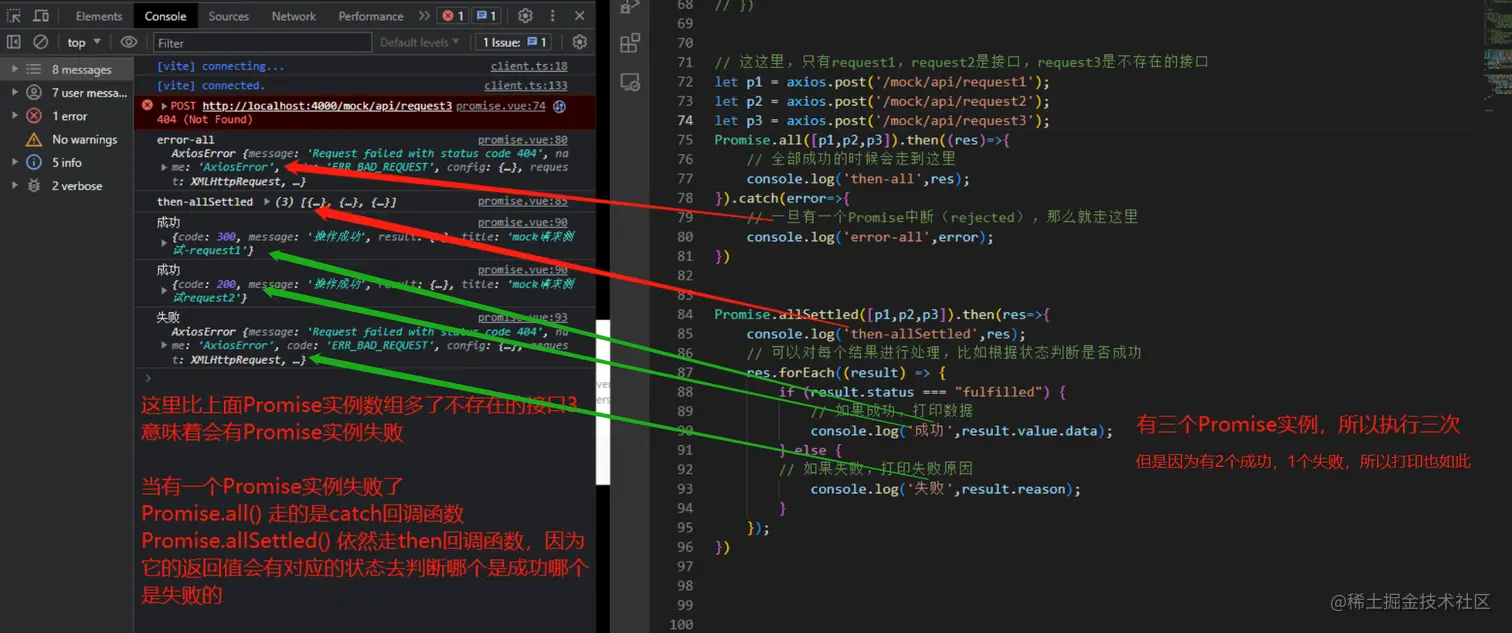Open the localhost:4000/mock/api/request3 URL link
This screenshot has width=1512, height=633.
(327, 105)
